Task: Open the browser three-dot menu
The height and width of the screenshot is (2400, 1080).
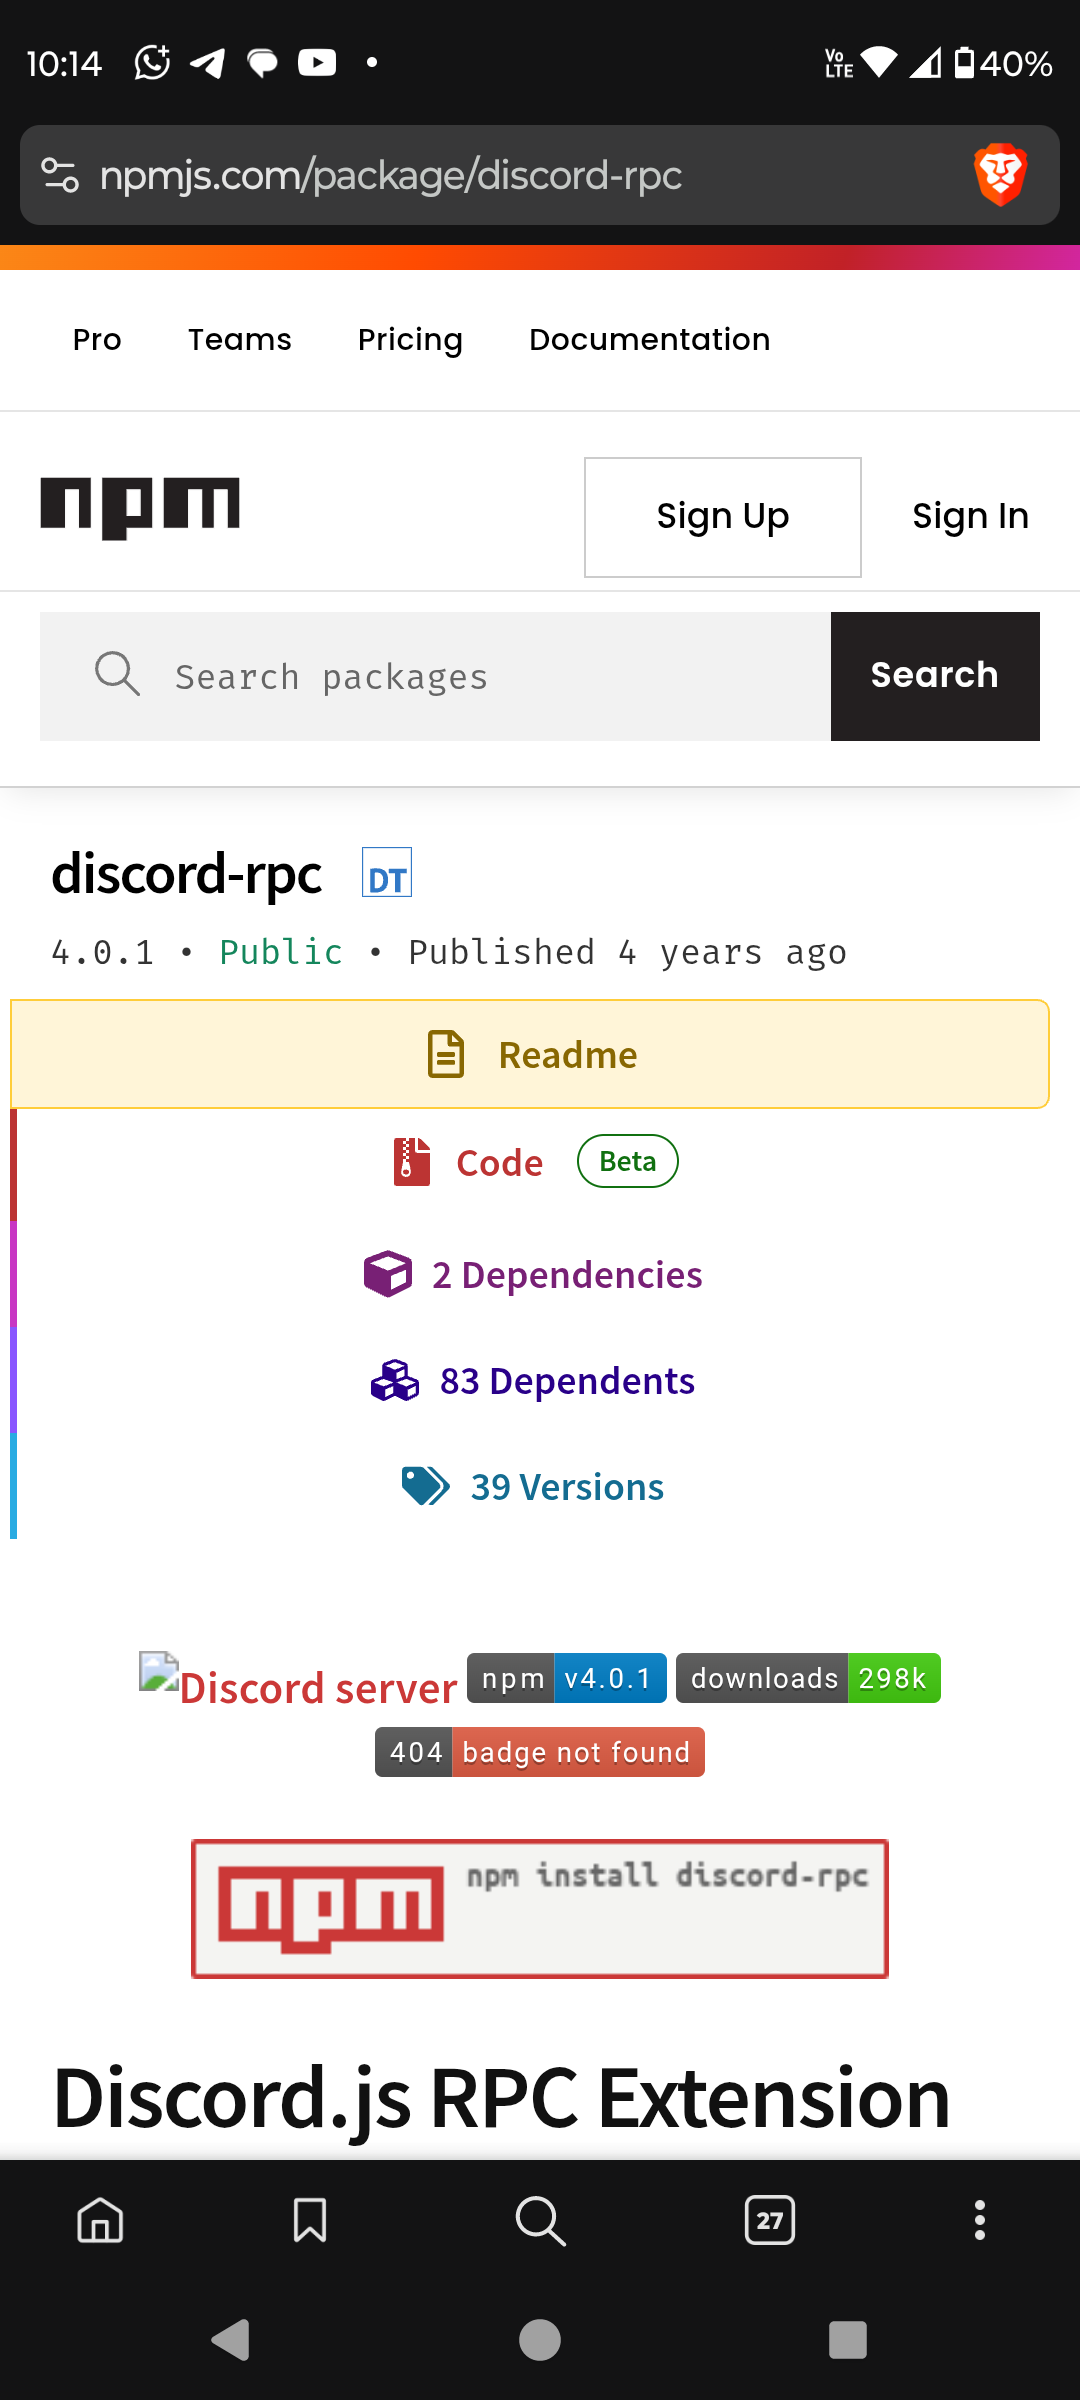Action: (980, 2220)
